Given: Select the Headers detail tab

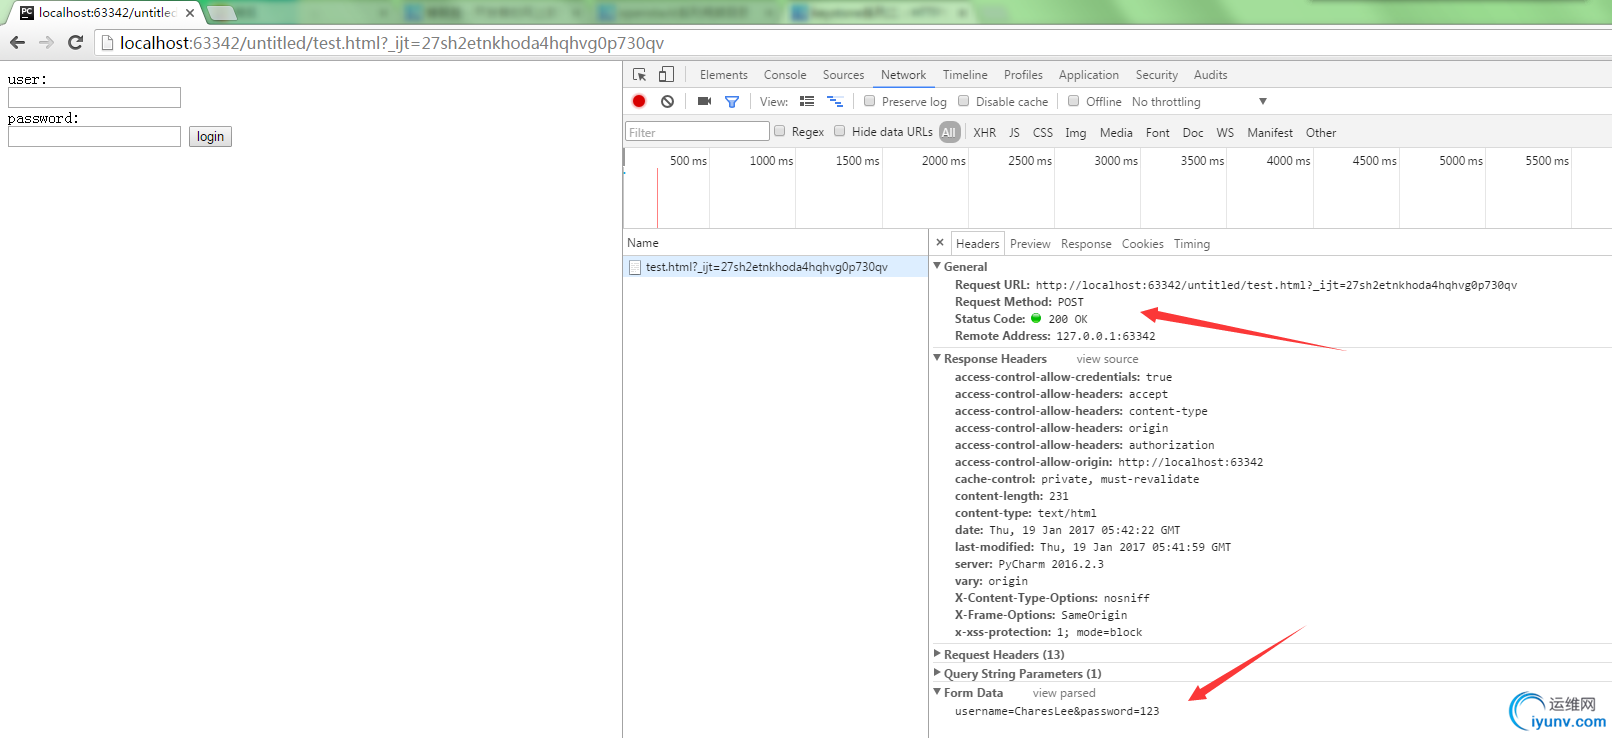Looking at the screenshot, I should coord(977,244).
